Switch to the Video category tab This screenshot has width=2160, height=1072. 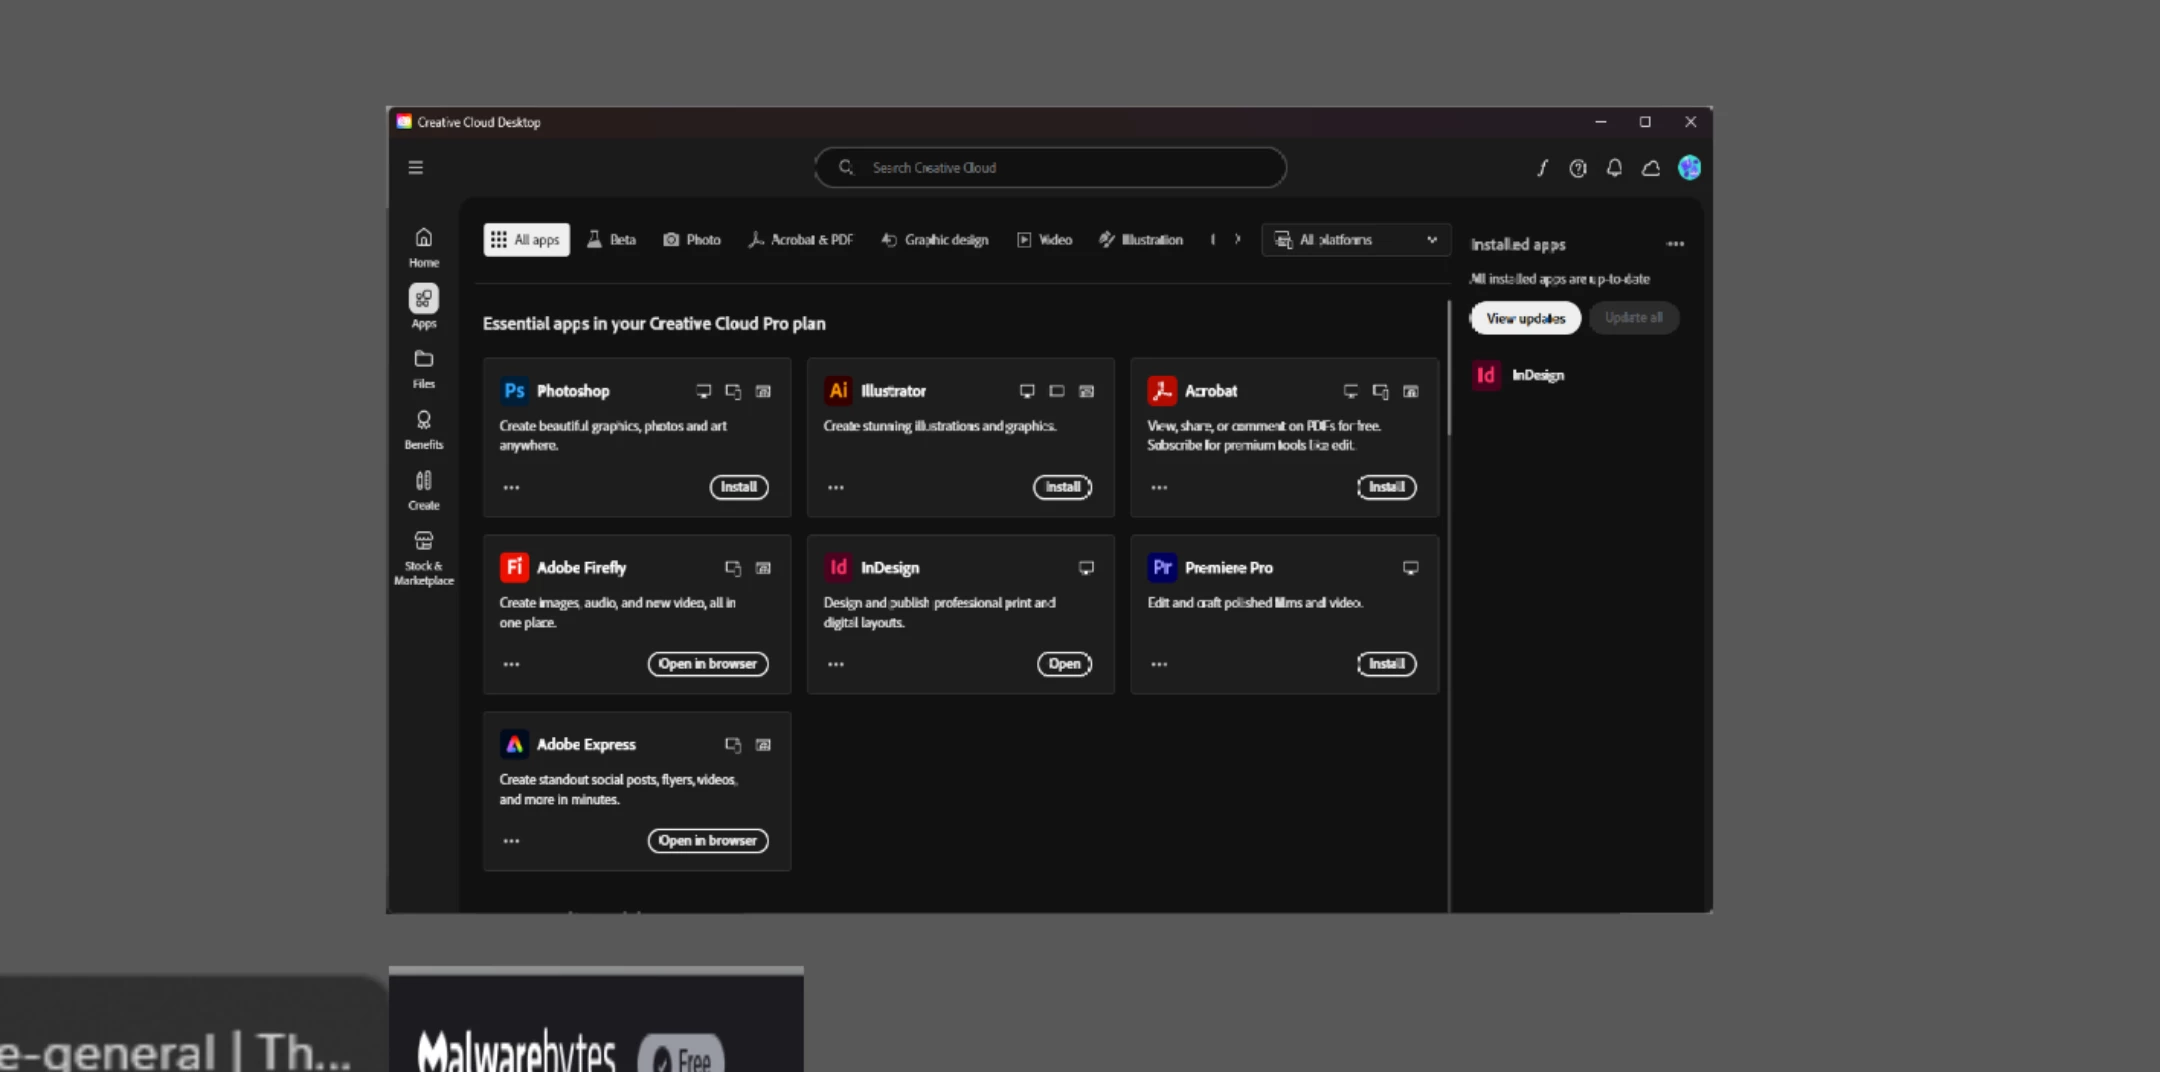(1044, 240)
